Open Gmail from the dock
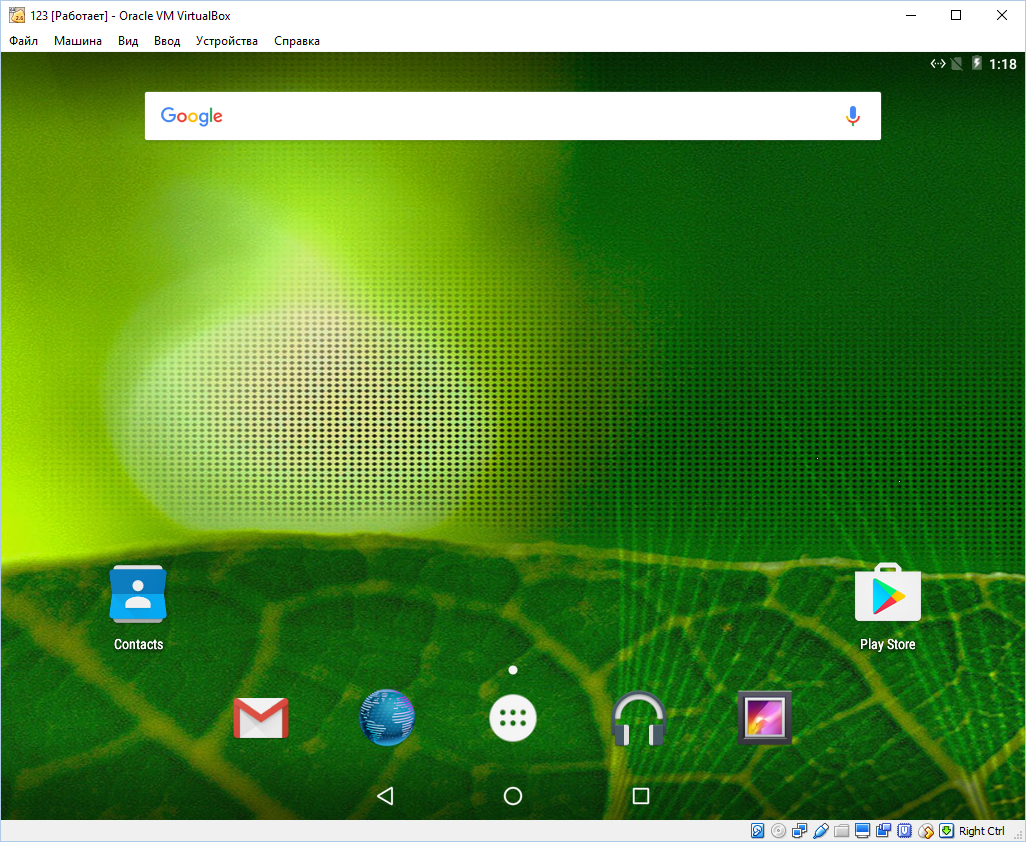Screen dimensions: 1026x842 (x=260, y=718)
